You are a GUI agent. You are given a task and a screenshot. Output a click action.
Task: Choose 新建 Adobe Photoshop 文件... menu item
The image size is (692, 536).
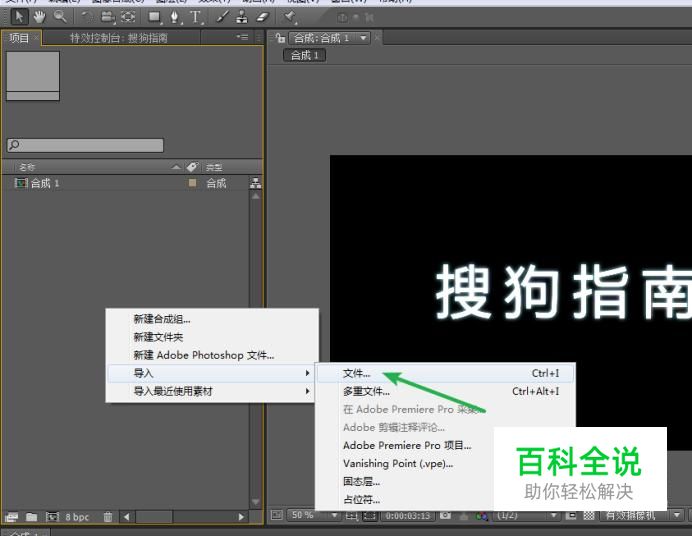pos(204,355)
